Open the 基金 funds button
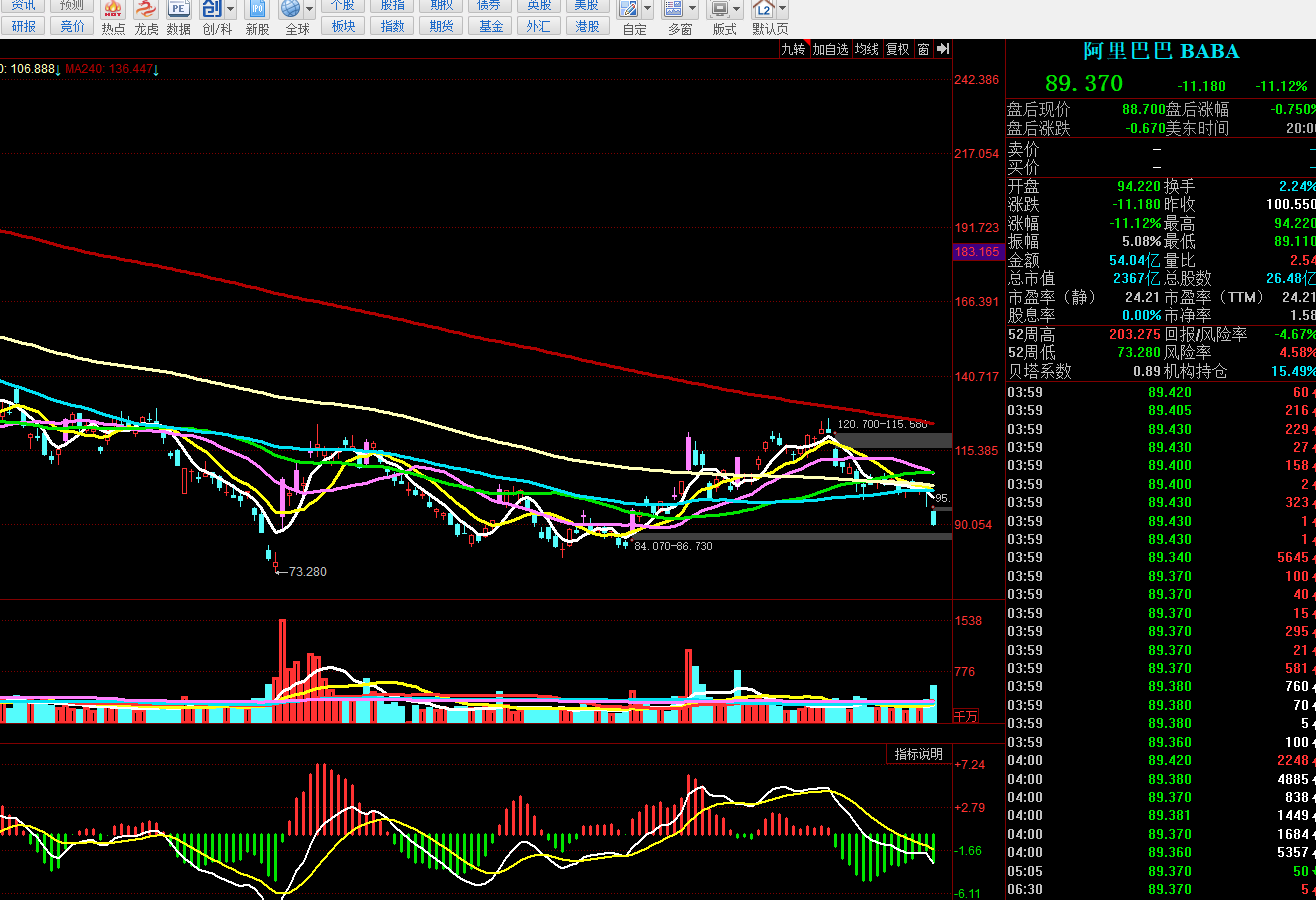This screenshot has width=1316, height=900. click(x=491, y=27)
